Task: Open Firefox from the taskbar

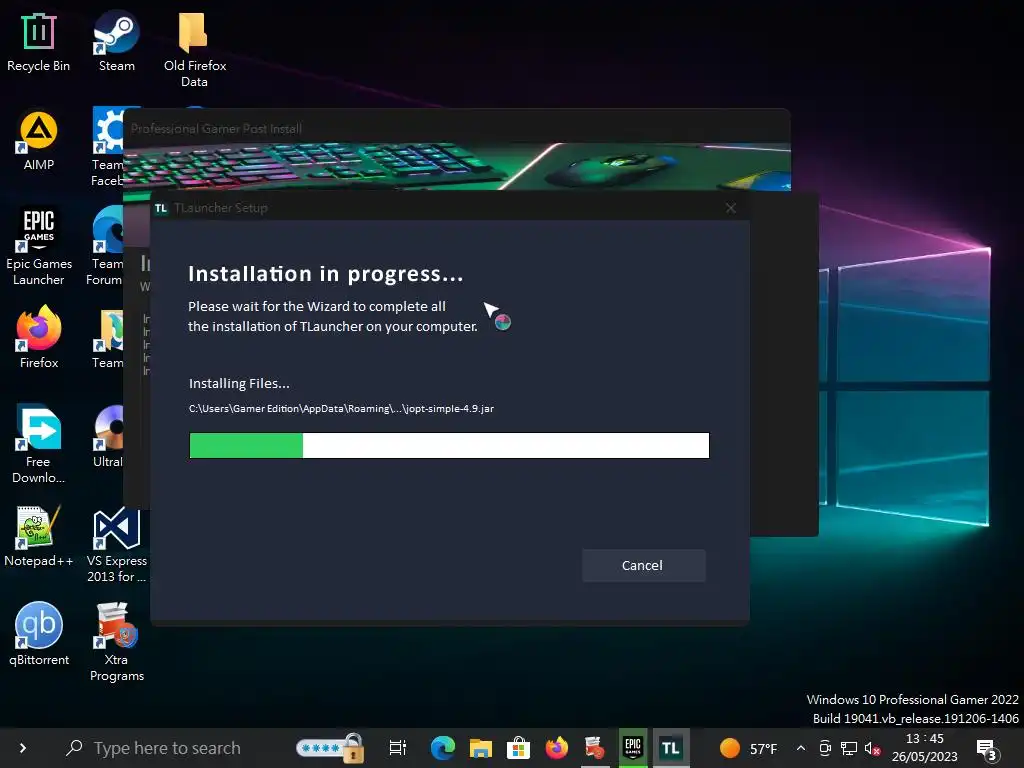Action: [x=556, y=748]
